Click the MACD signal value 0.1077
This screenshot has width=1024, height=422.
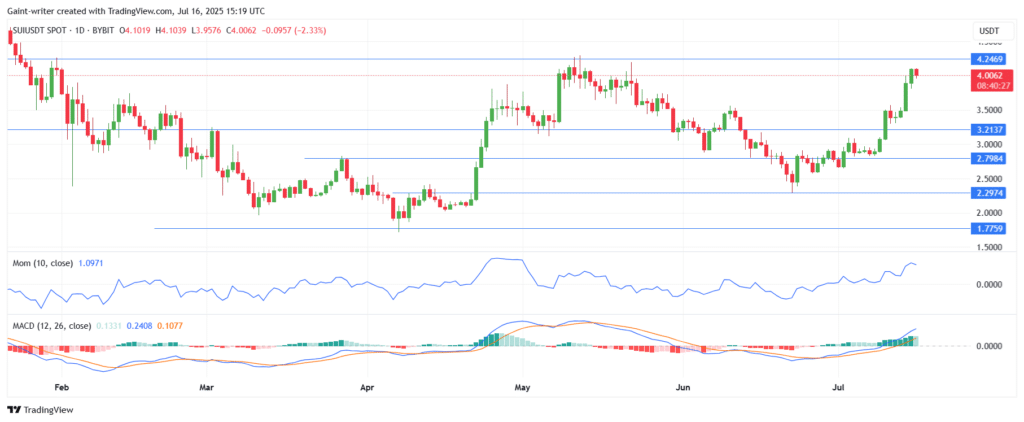pos(170,324)
